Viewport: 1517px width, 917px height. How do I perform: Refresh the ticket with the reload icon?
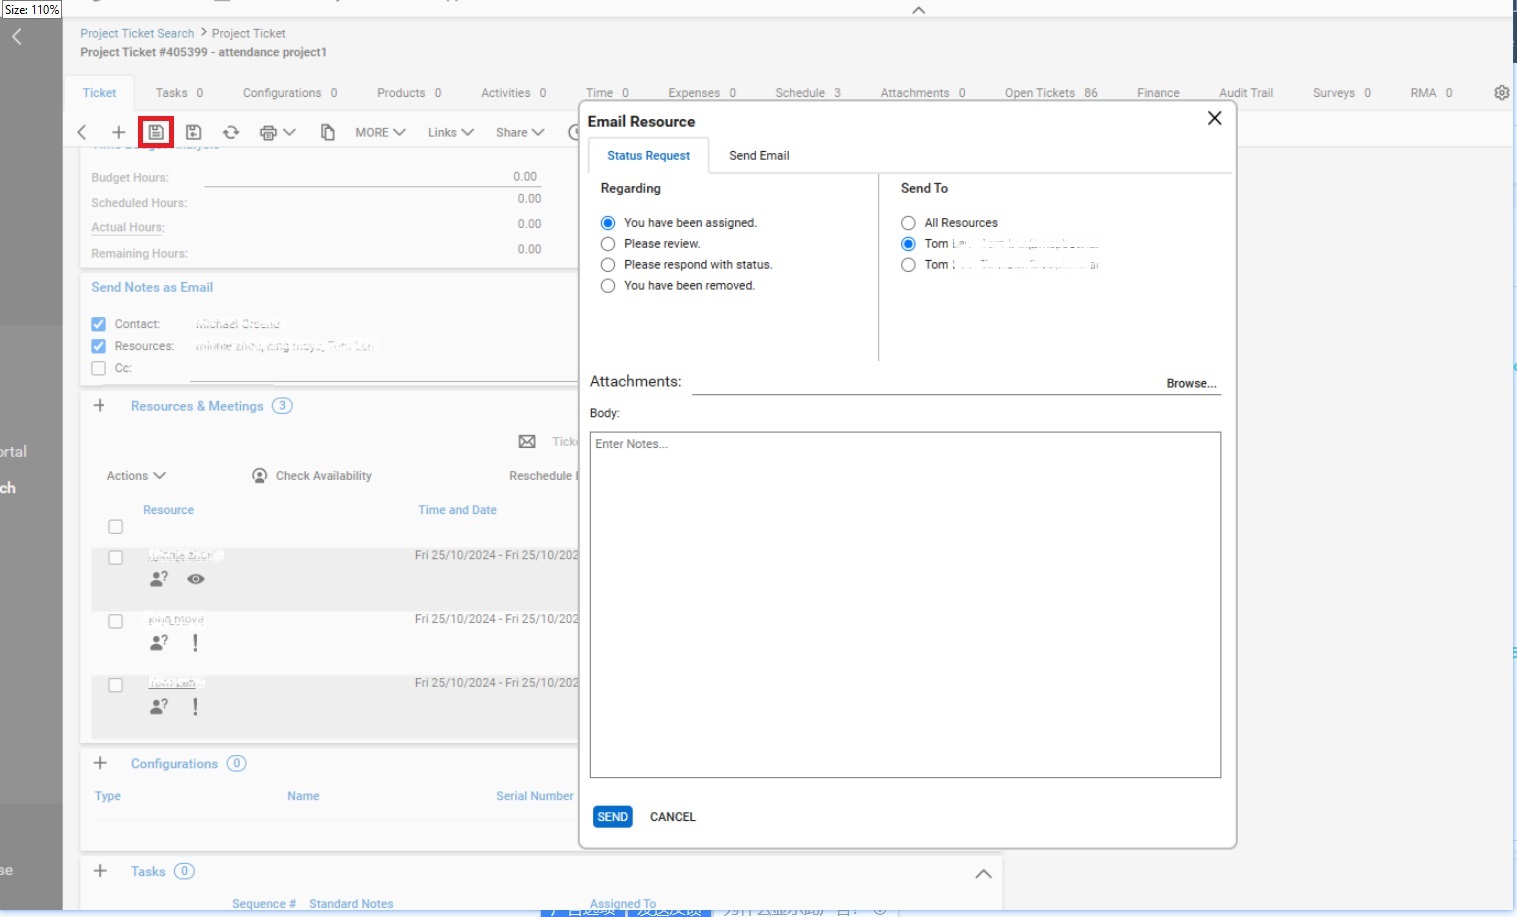pos(231,132)
